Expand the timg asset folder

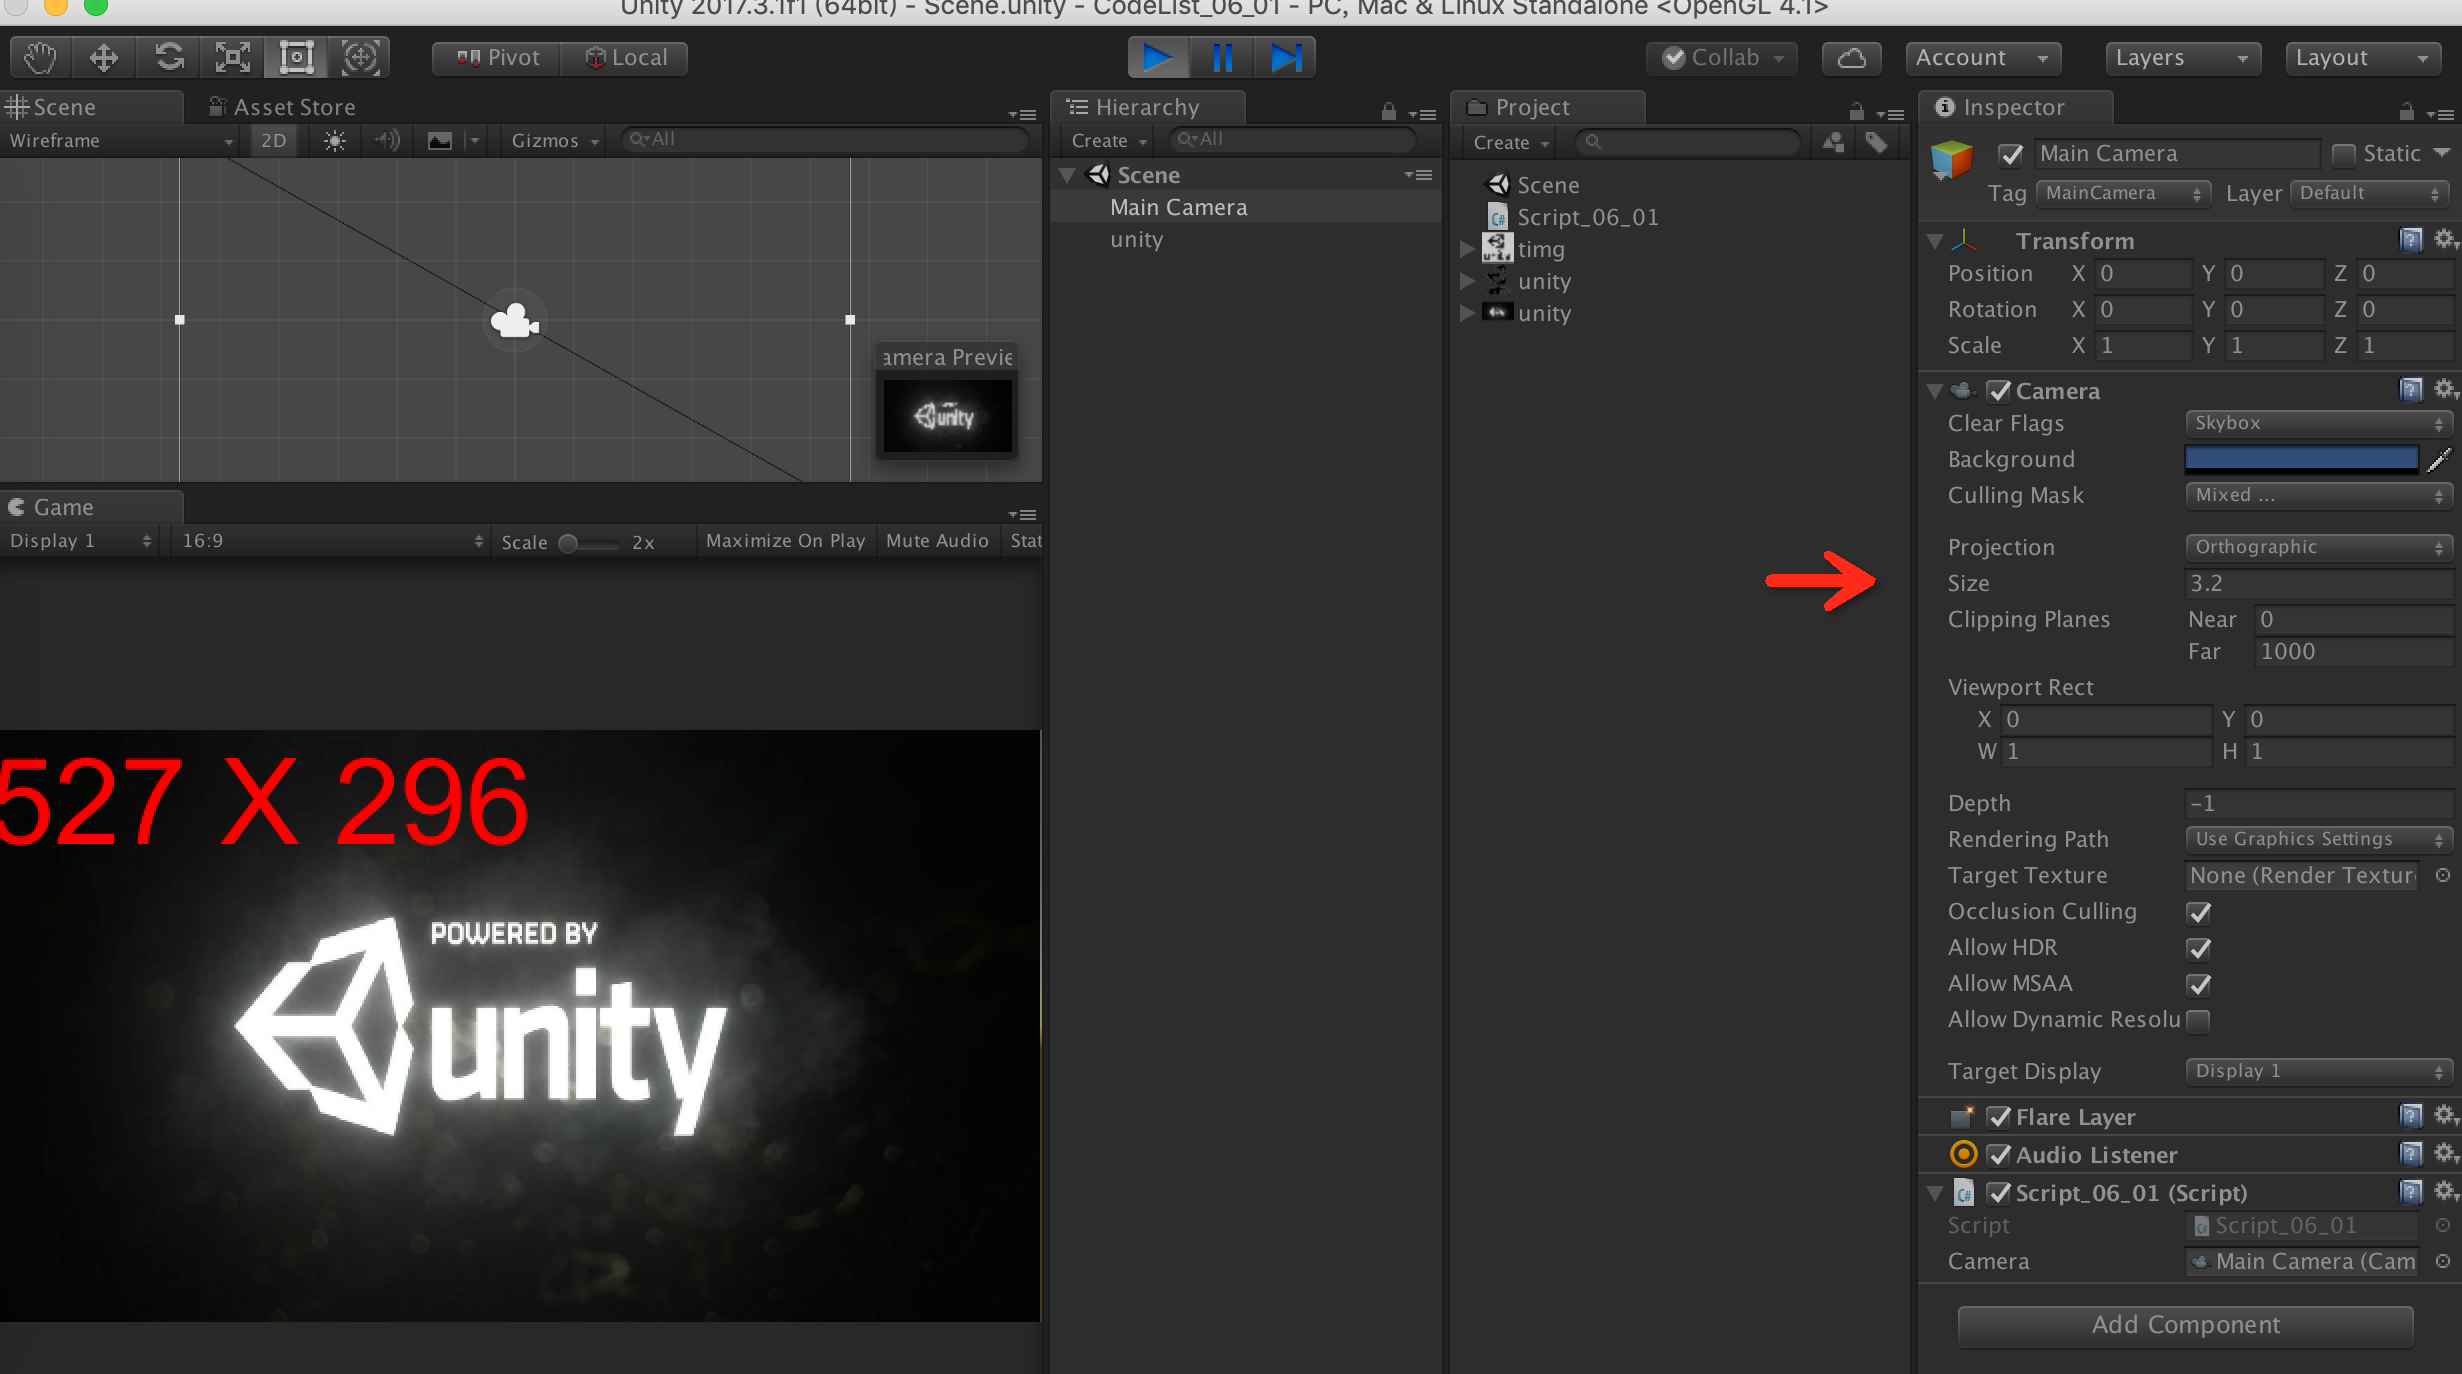(1467, 249)
